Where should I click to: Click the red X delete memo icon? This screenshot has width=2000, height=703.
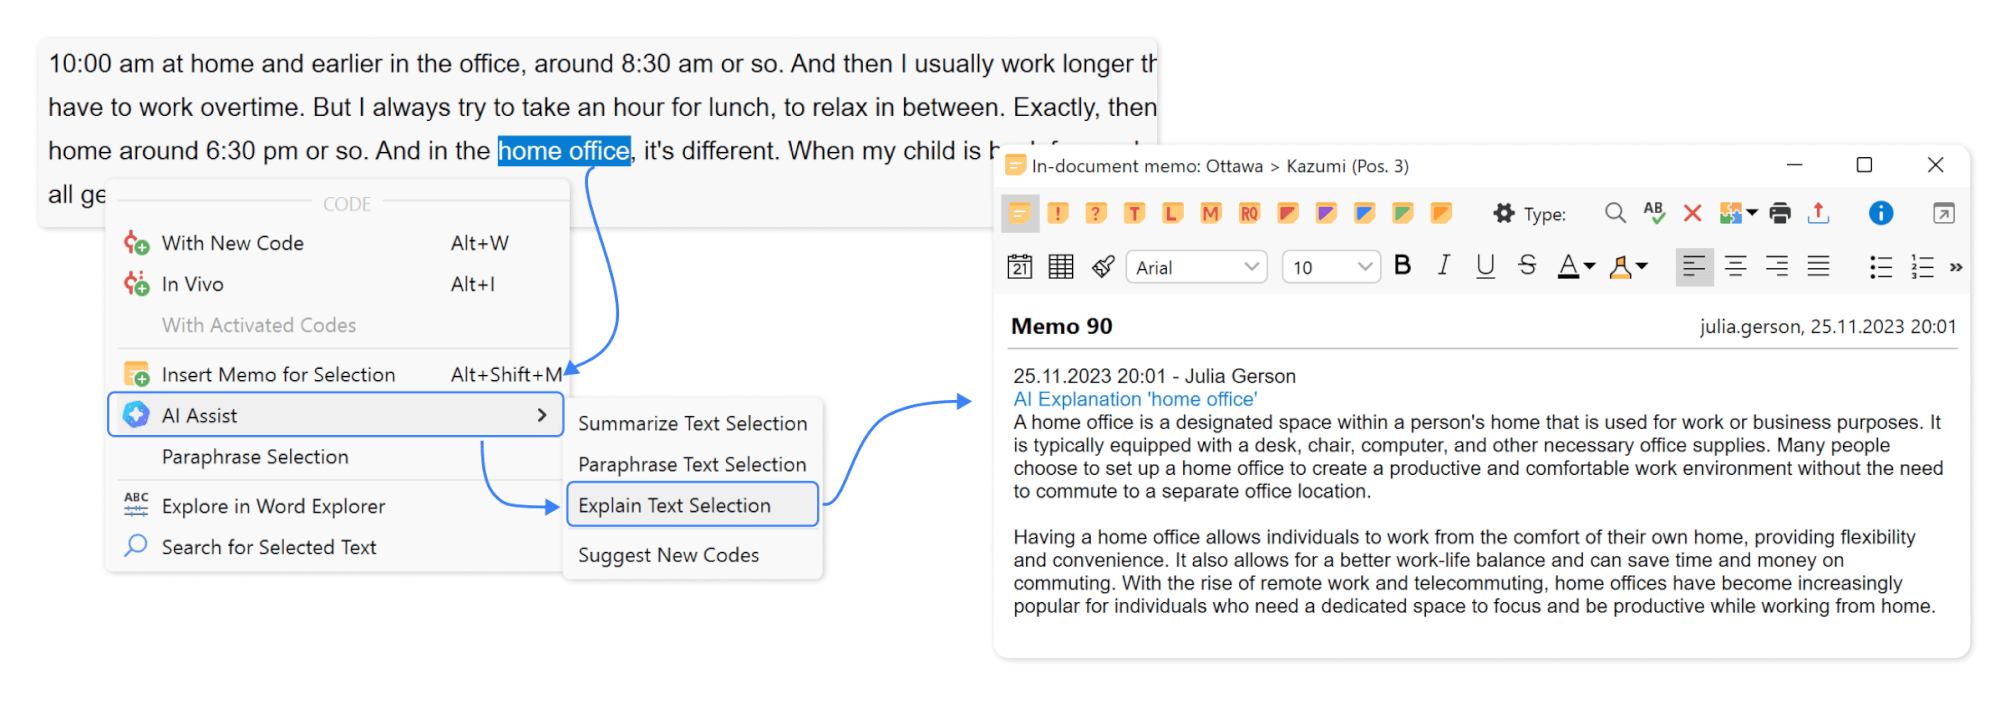click(x=1692, y=213)
